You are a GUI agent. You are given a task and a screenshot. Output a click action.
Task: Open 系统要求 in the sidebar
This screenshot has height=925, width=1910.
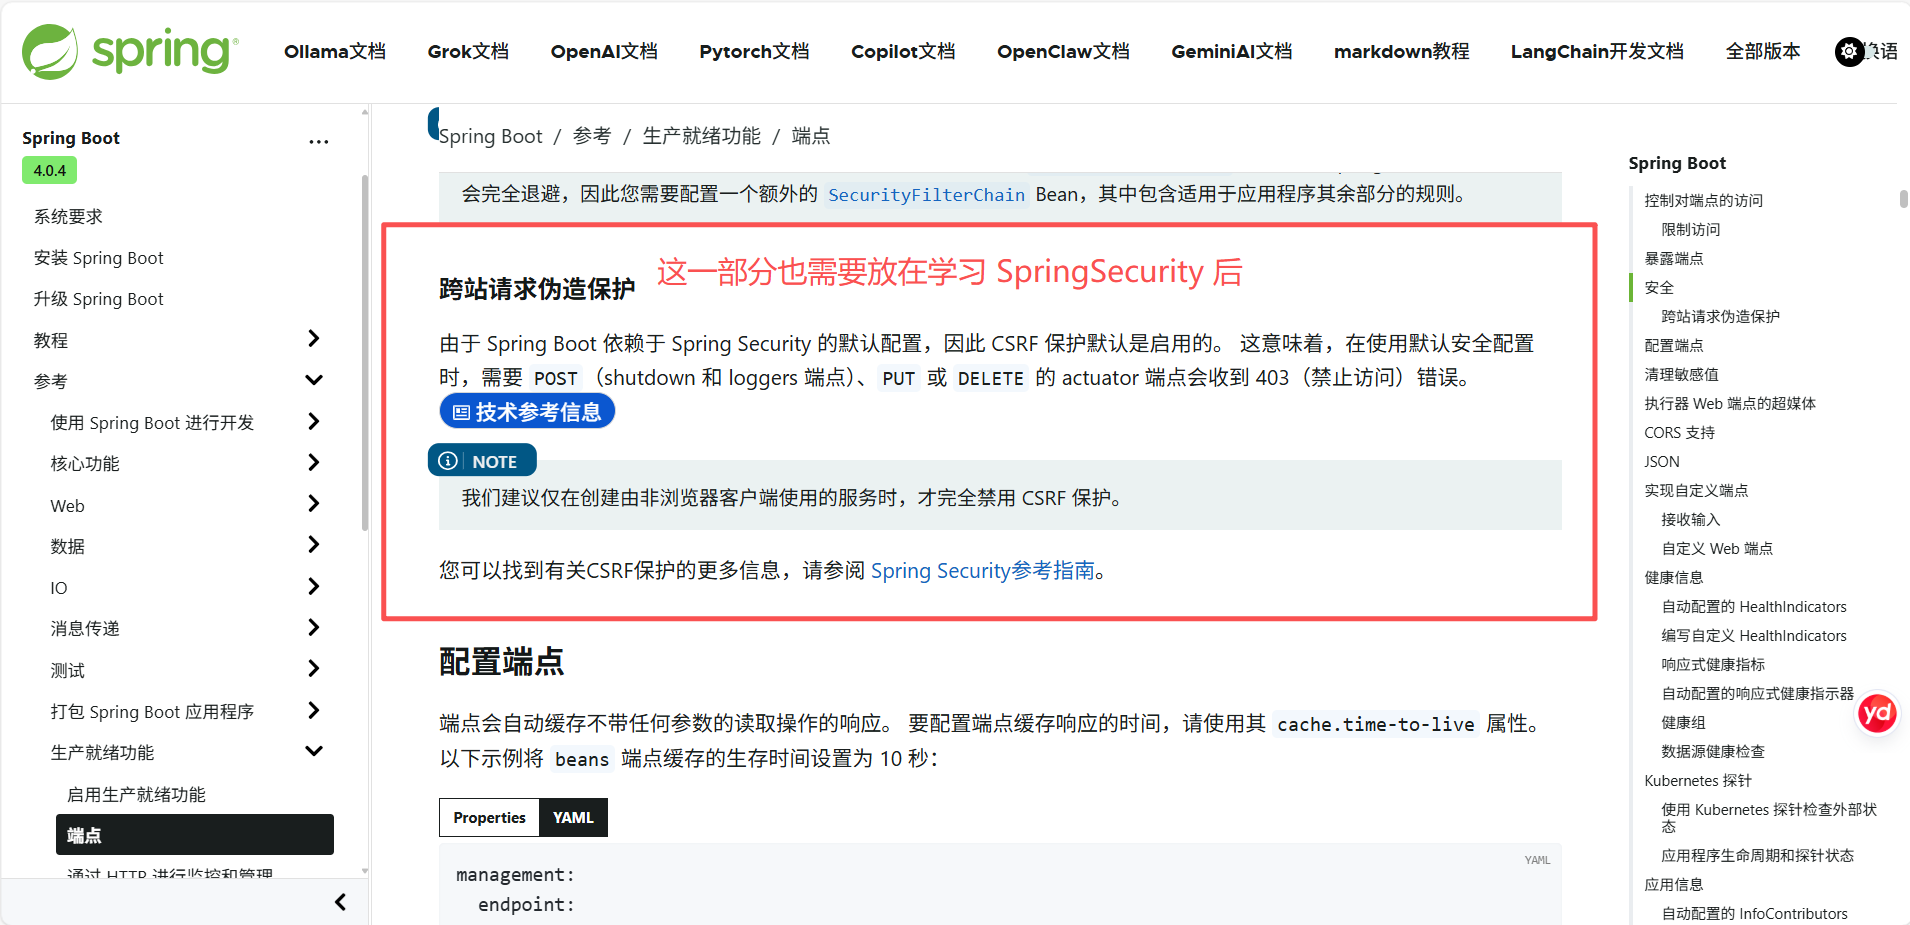coord(68,216)
